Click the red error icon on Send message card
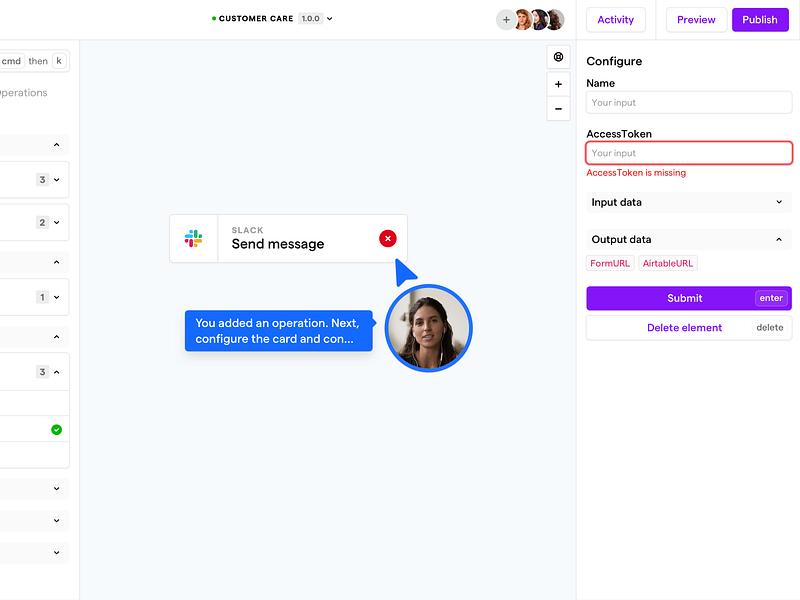 click(x=388, y=238)
